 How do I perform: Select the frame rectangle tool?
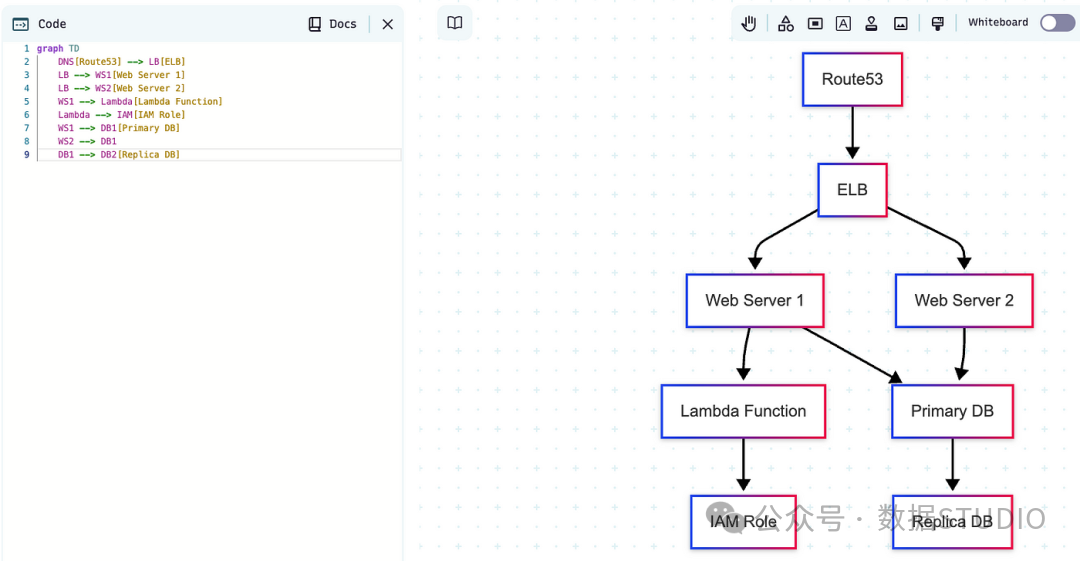coord(815,23)
